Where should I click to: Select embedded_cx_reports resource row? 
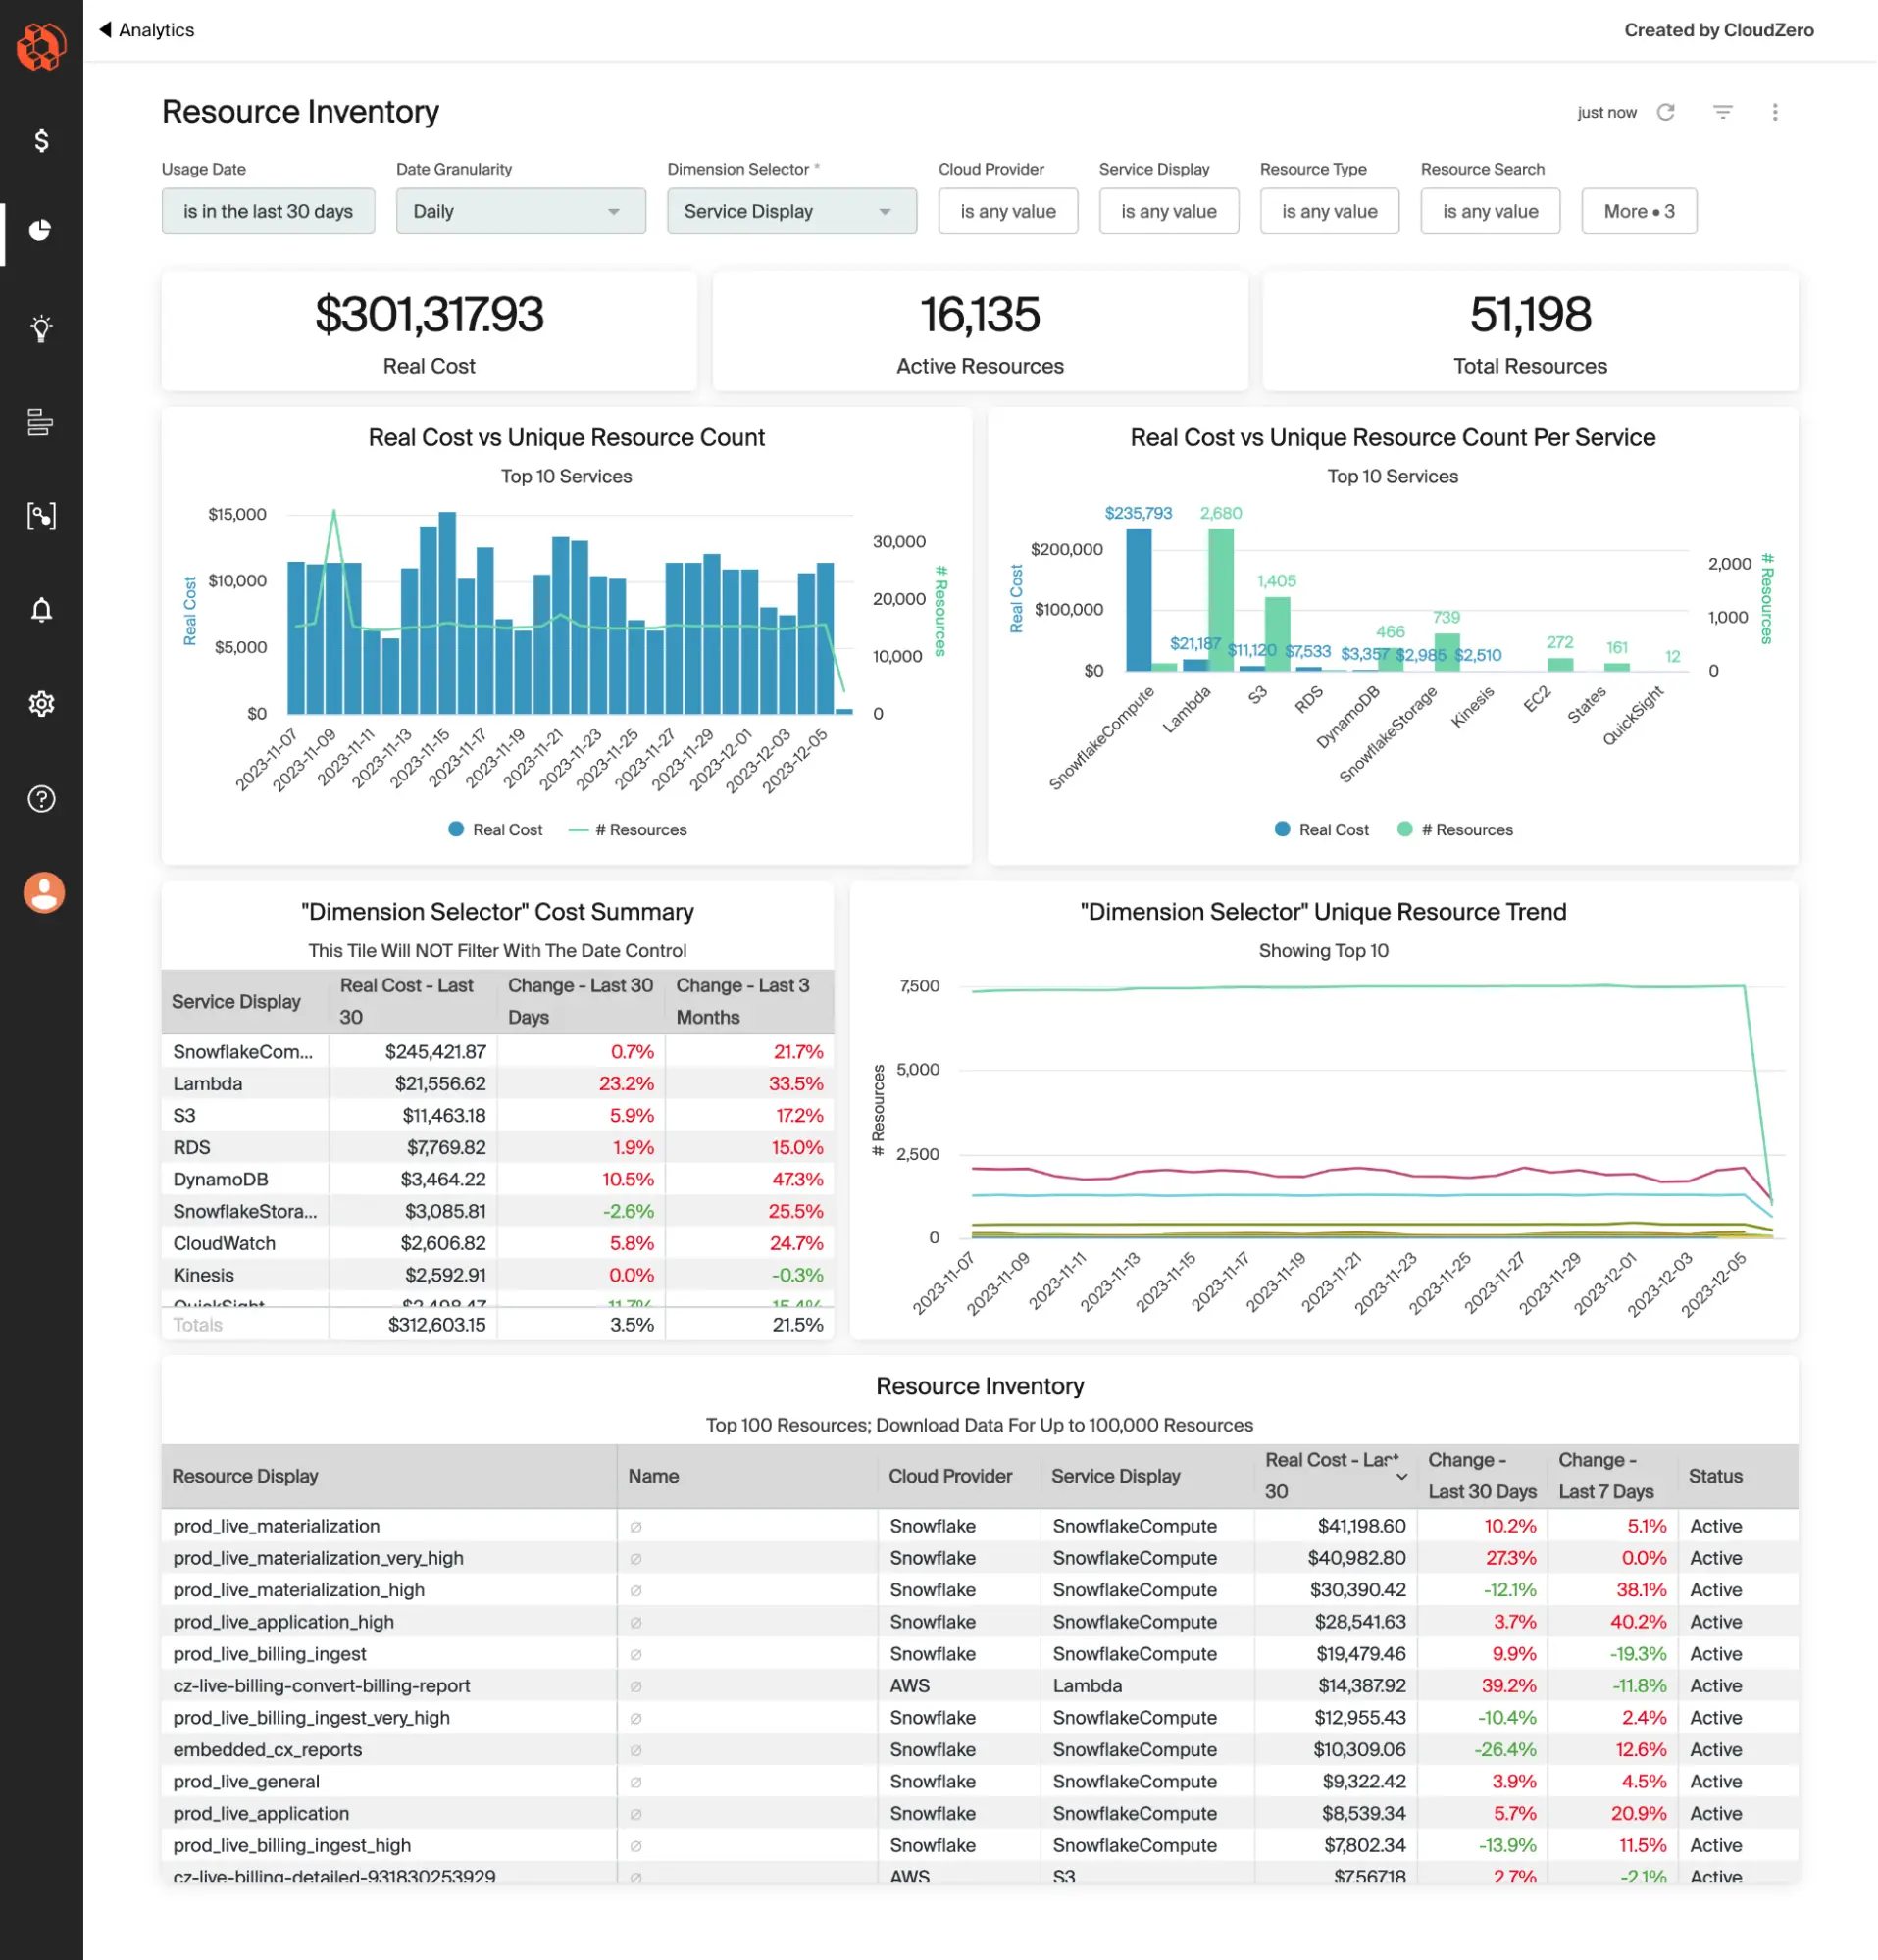click(x=979, y=1751)
